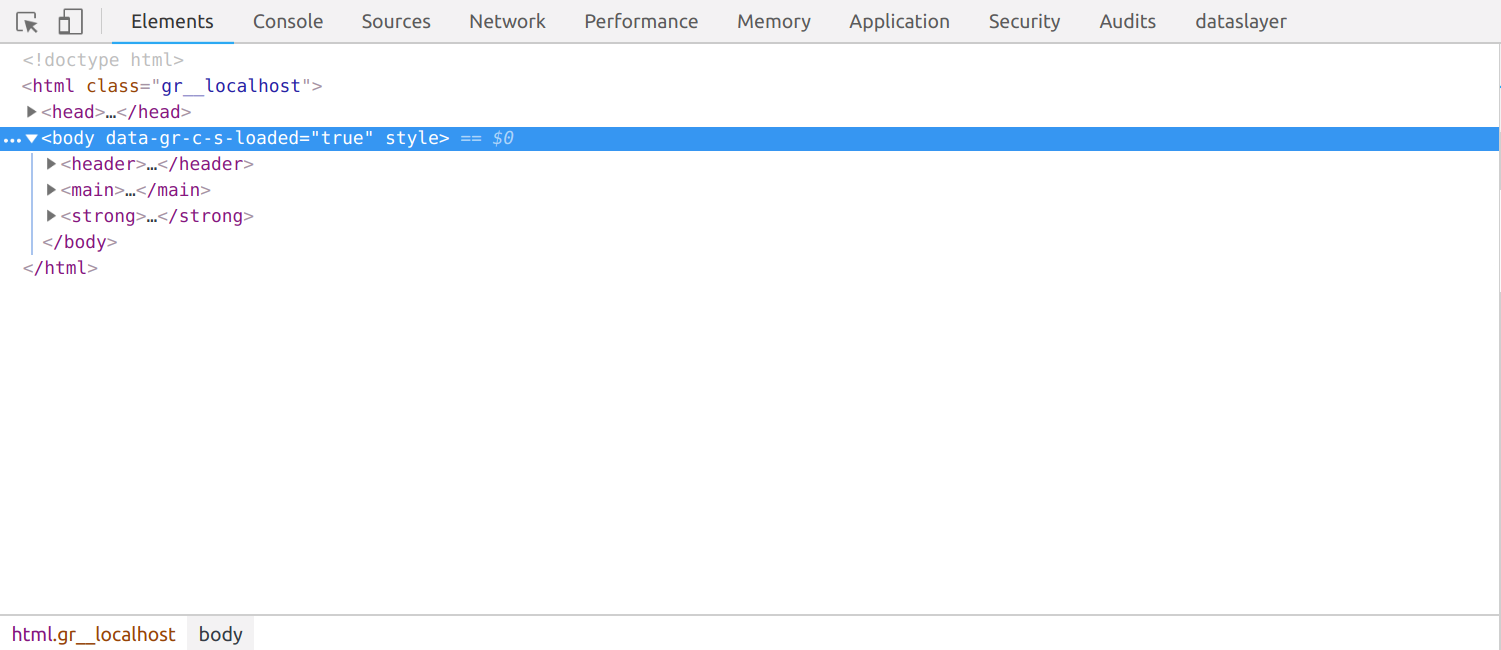Collapse the body element node
Image resolution: width=1501 pixels, height=650 pixels.
[32, 139]
